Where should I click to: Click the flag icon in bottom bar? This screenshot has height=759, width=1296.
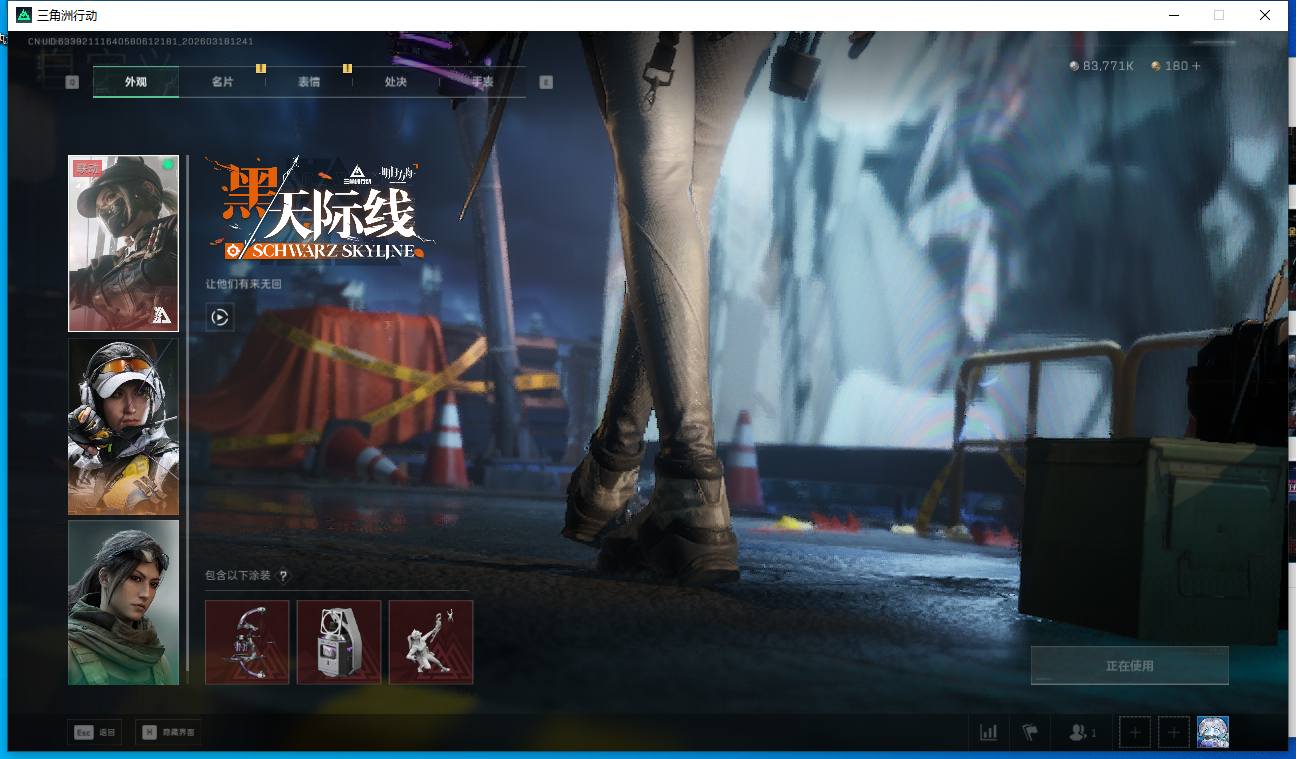1029,733
